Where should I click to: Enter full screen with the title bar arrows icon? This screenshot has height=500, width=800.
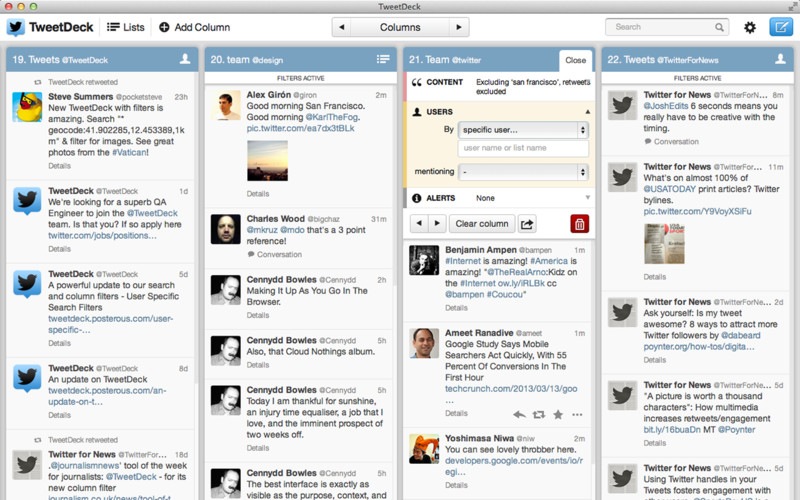point(791,6)
